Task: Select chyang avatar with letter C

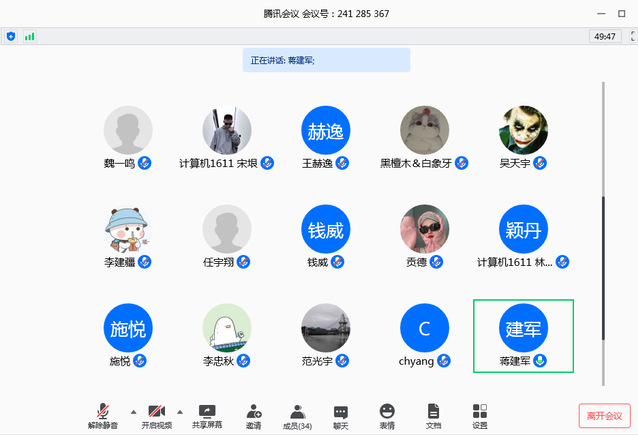Action: (425, 328)
